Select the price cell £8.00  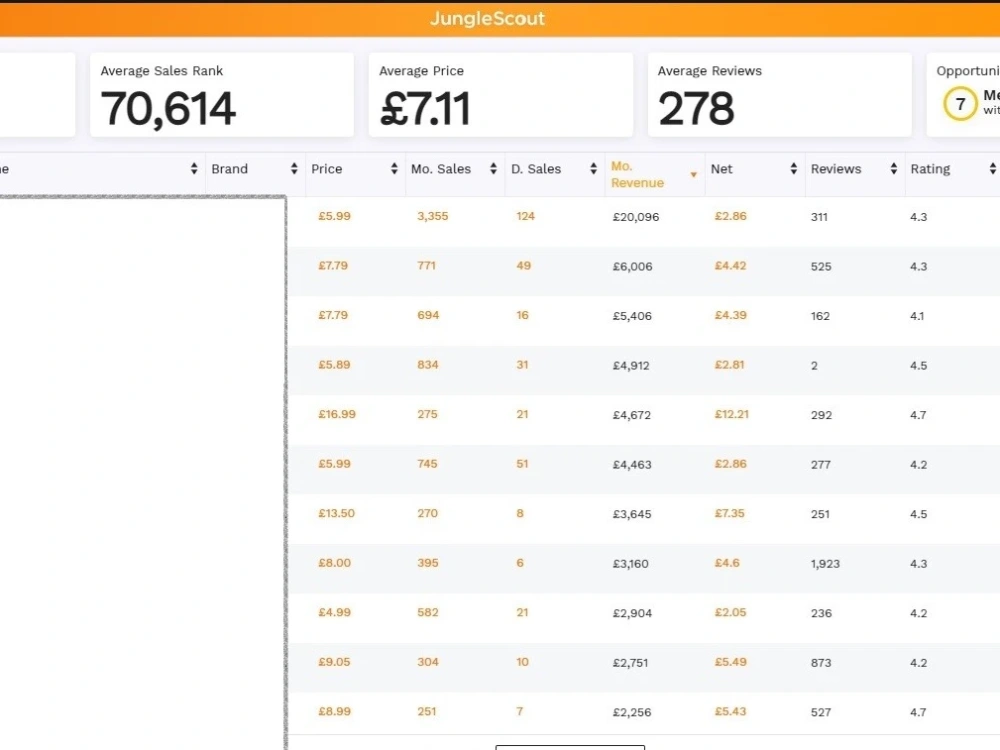(334, 563)
